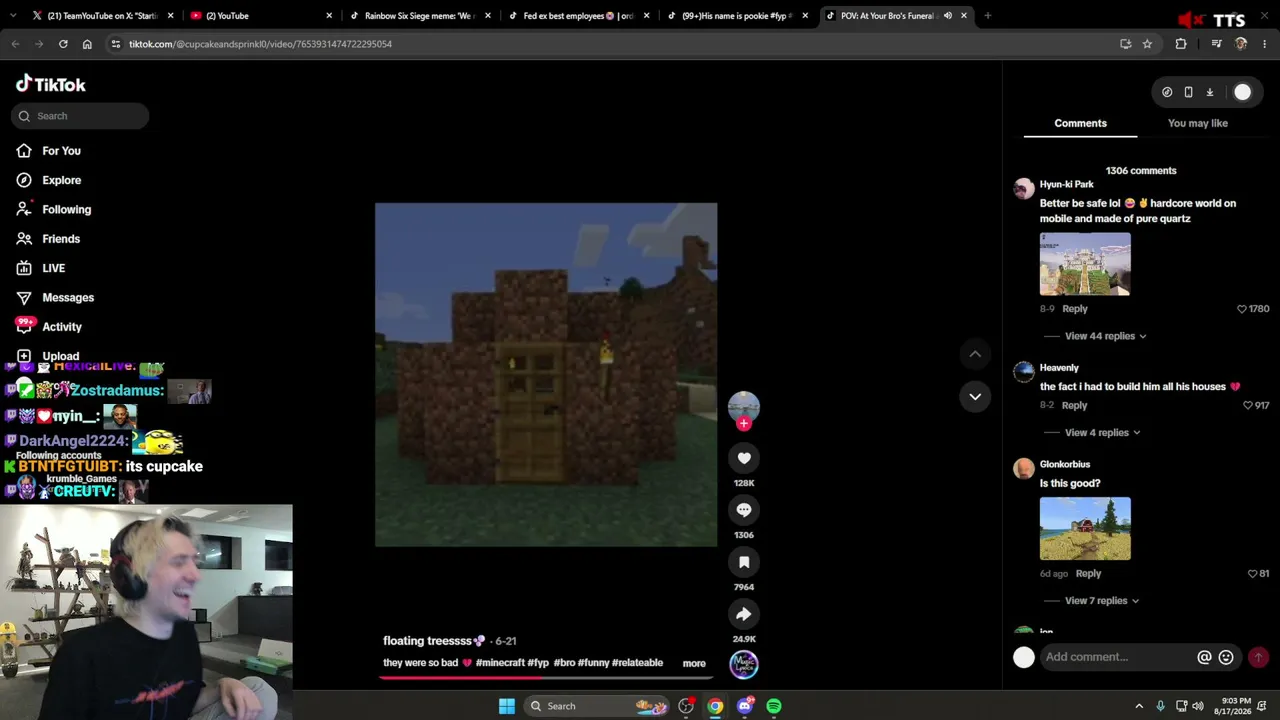
Task: Reply to Hyun-ki Park's comment
Action: [x=1075, y=309]
